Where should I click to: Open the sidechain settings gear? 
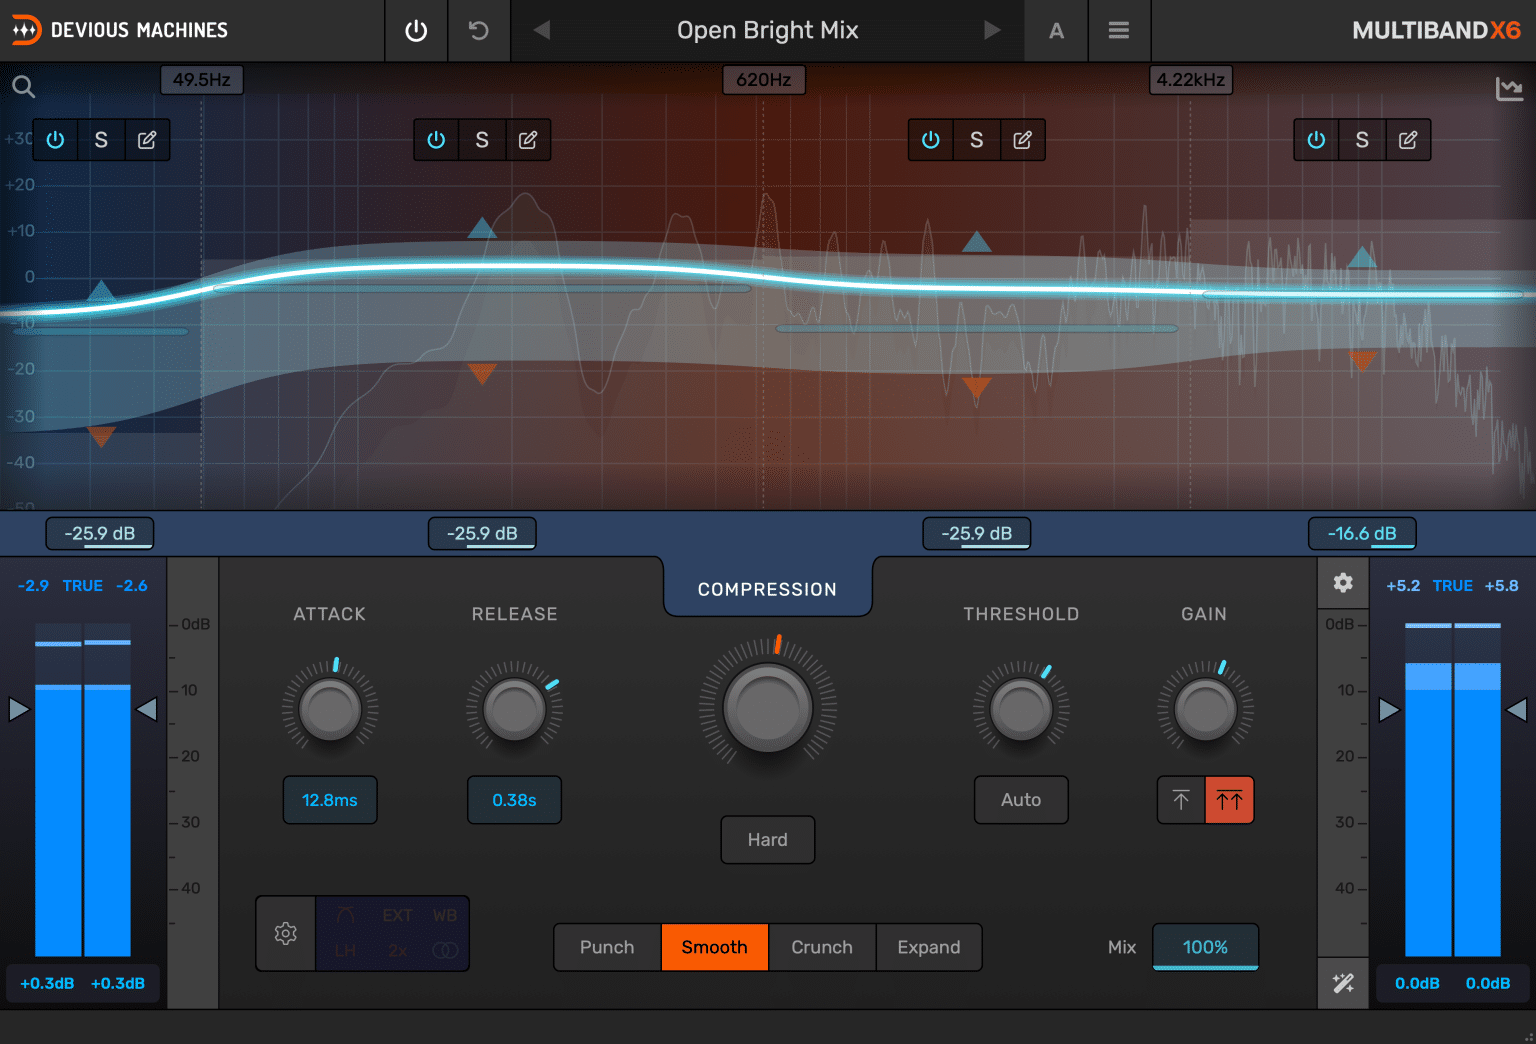tap(285, 933)
